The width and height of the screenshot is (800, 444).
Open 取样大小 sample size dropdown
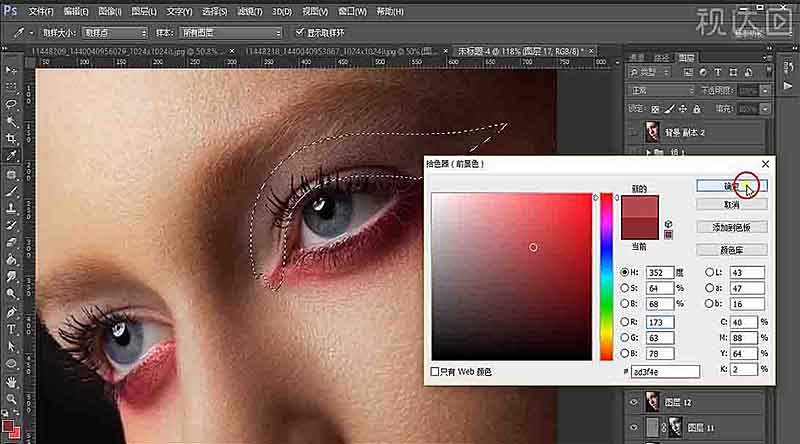[x=115, y=33]
